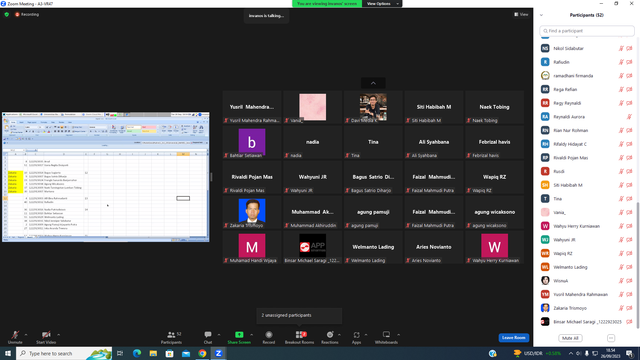Screen dimensions: 640x360
Task: Click the Start Video camera icon
Action: (46, 335)
